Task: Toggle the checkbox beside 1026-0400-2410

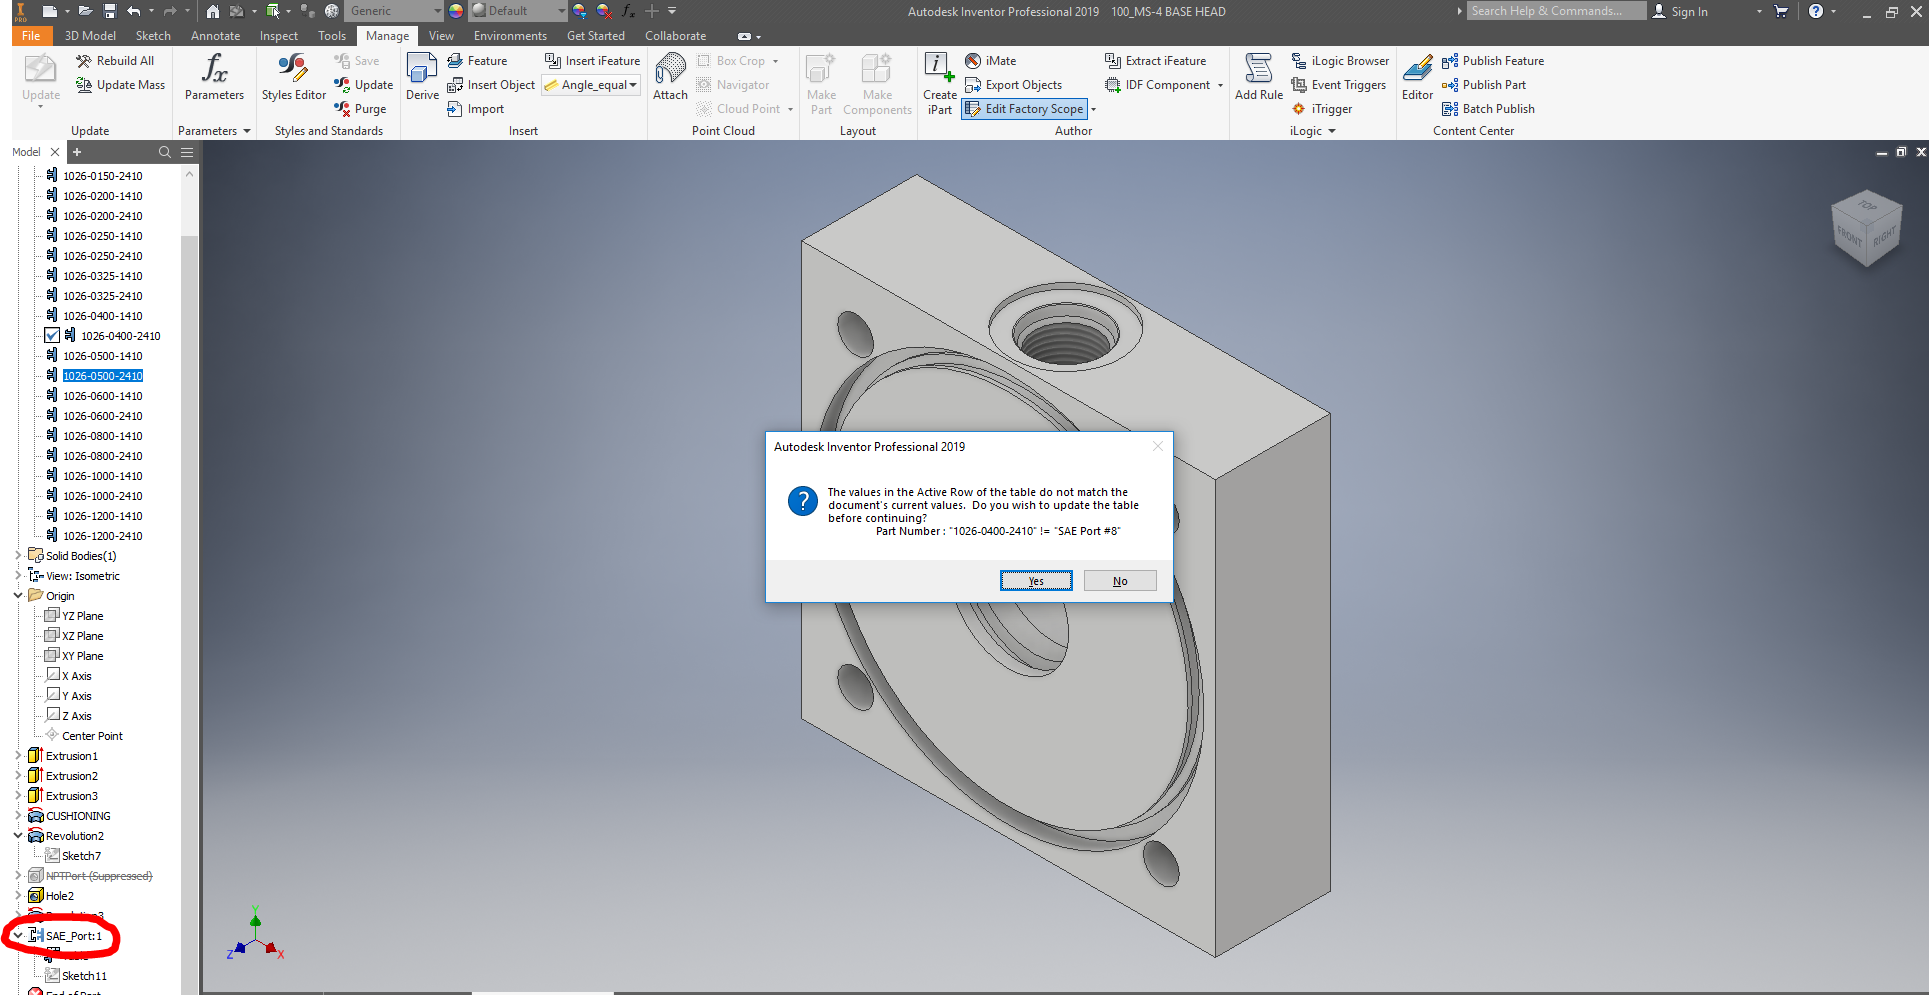Action: 52,336
